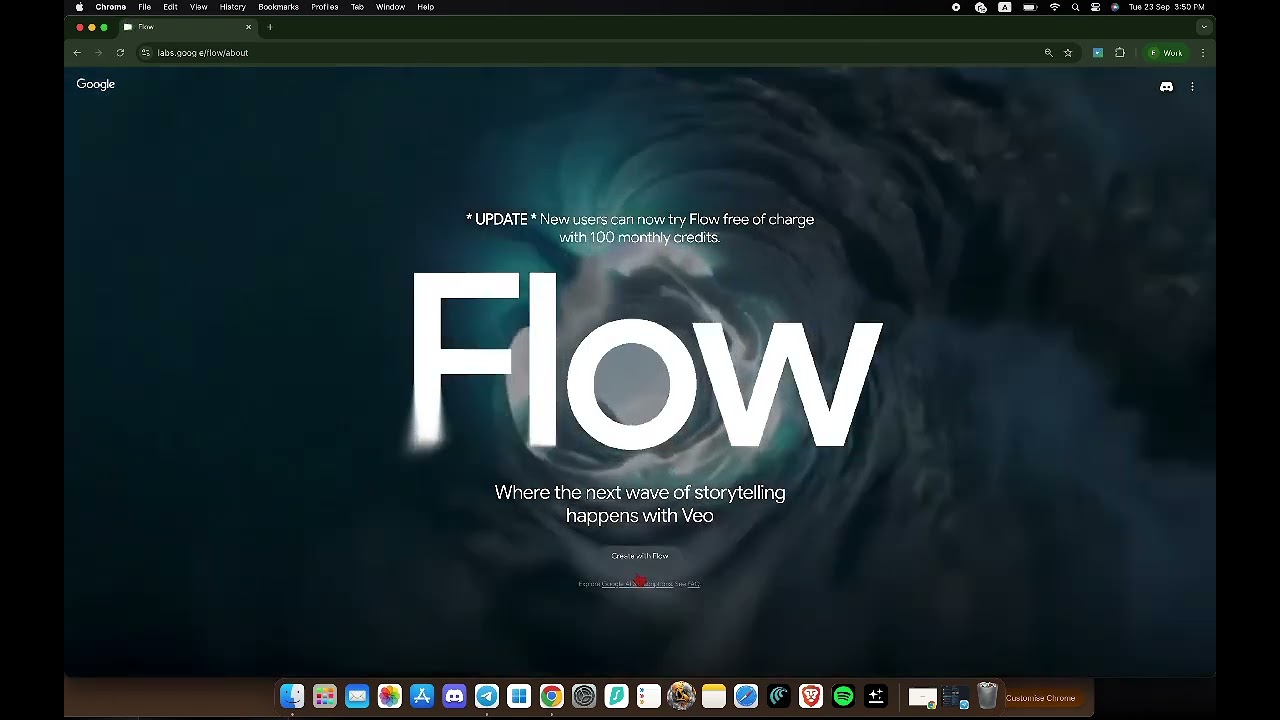1280x720 pixels.
Task: Open Mail from the Dock
Action: click(x=357, y=696)
